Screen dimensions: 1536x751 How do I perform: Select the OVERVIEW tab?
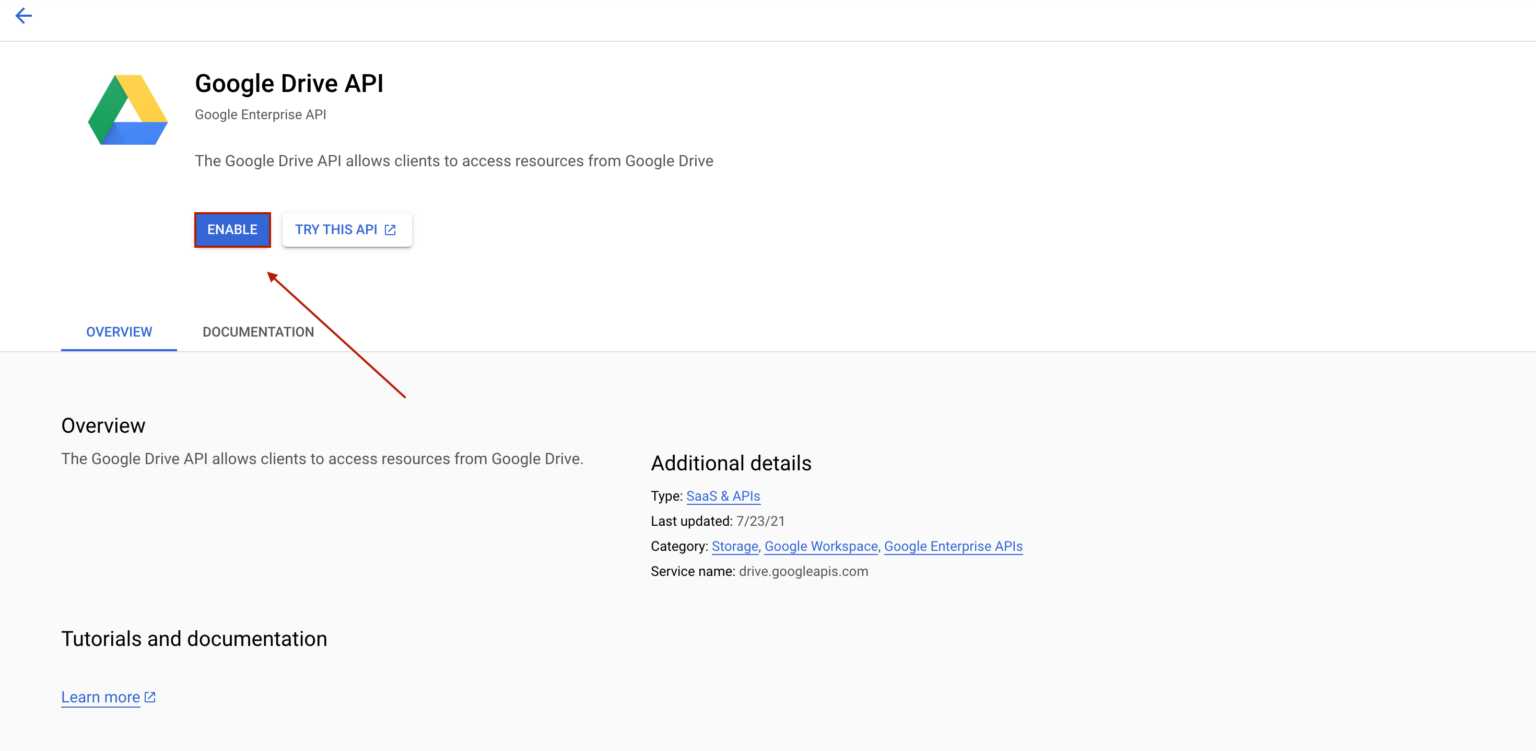[x=118, y=331]
